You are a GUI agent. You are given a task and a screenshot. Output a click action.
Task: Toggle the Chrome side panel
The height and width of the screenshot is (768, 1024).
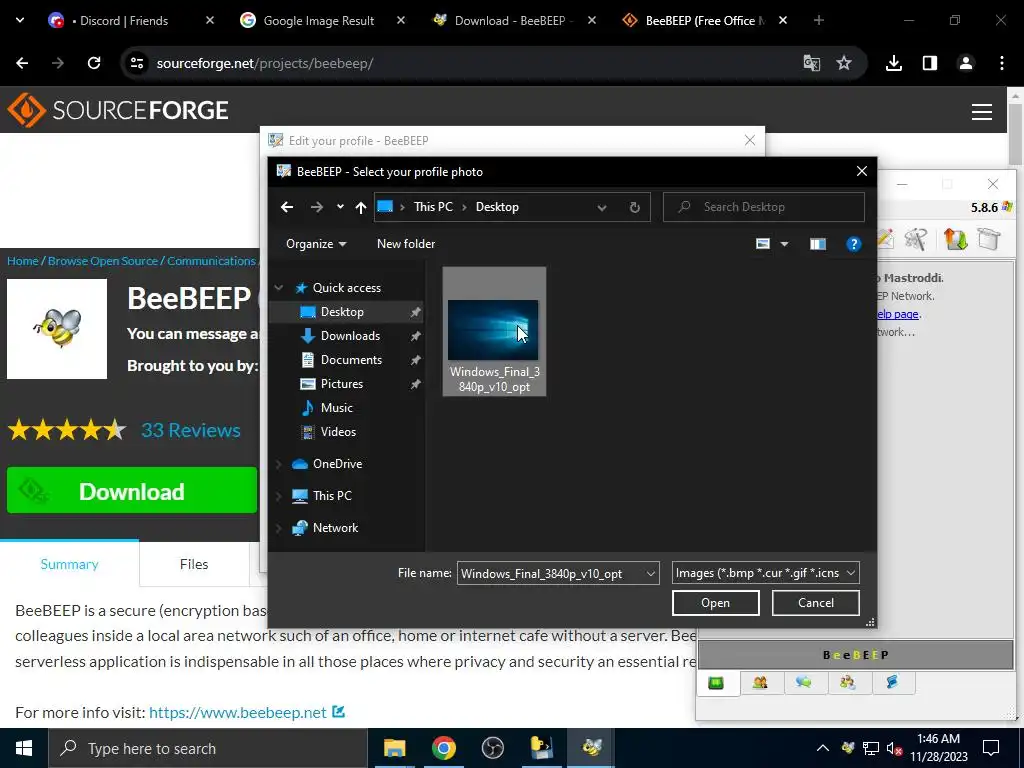[x=929, y=63]
